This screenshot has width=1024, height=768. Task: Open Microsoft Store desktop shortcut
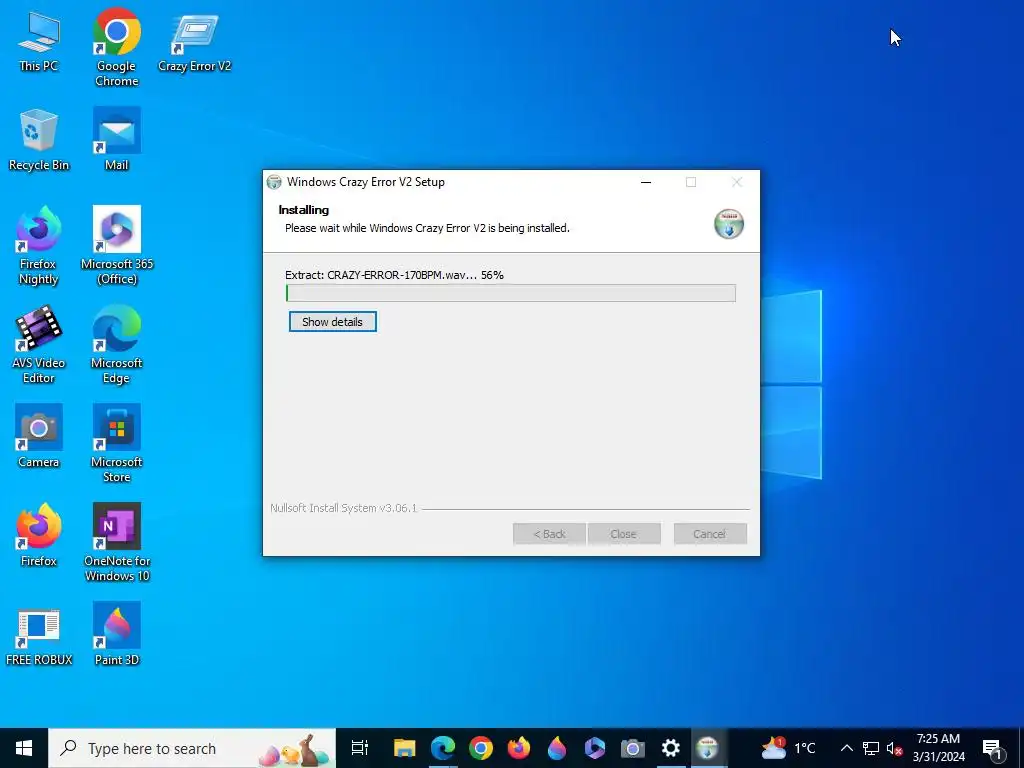click(x=116, y=444)
